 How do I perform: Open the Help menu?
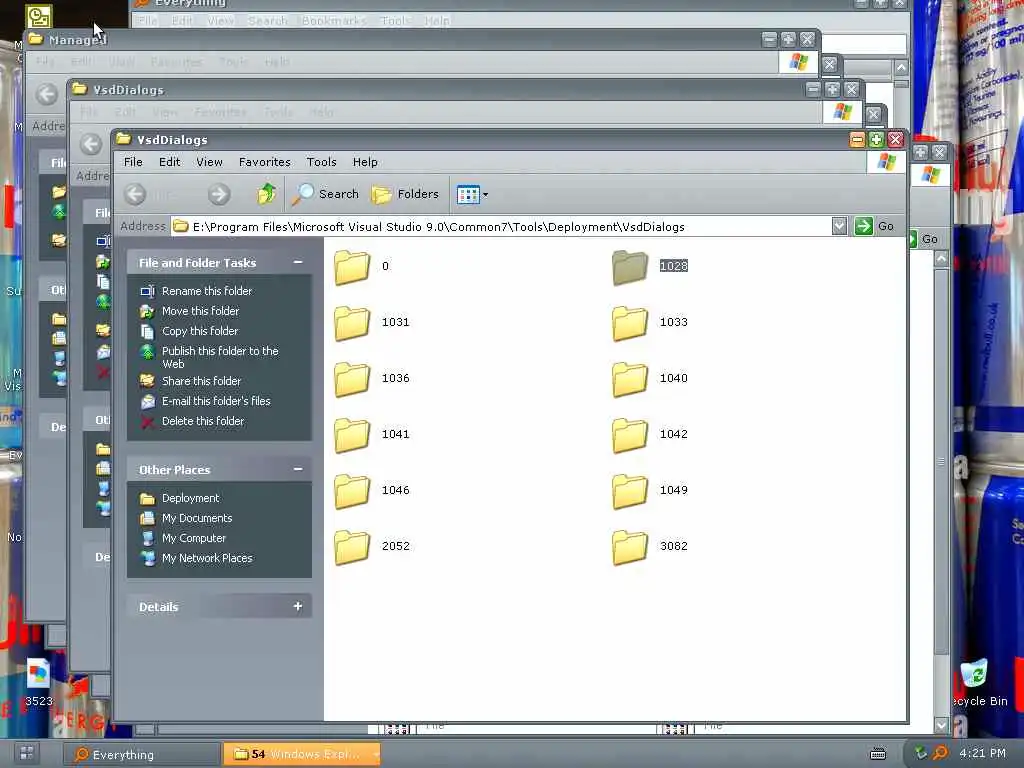pos(365,162)
